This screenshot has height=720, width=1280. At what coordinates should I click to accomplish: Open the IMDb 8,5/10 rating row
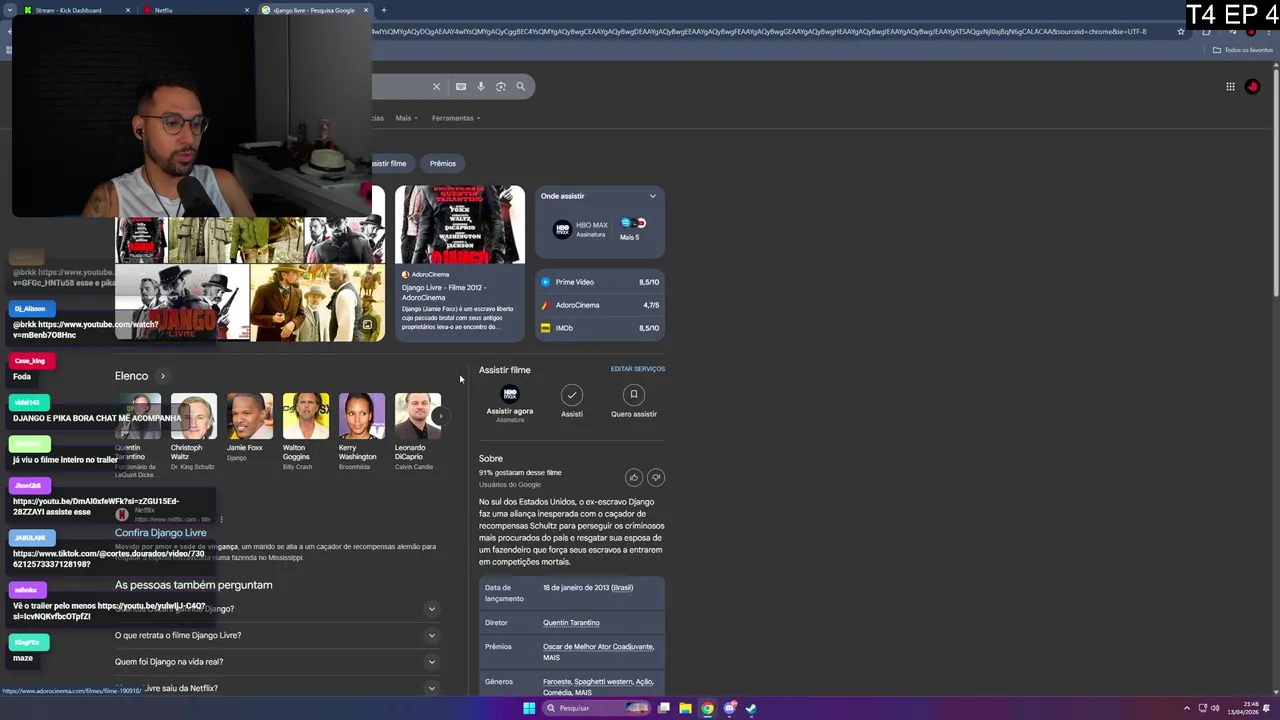tap(600, 328)
